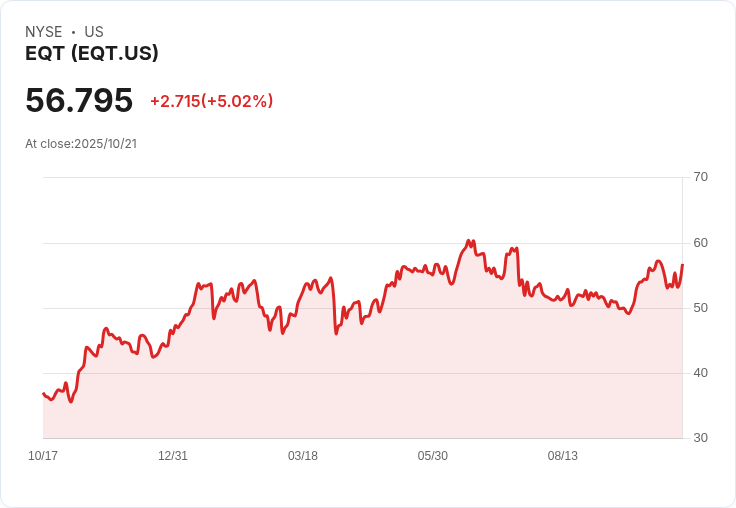Click the 08/13 date on time axis

click(x=563, y=456)
